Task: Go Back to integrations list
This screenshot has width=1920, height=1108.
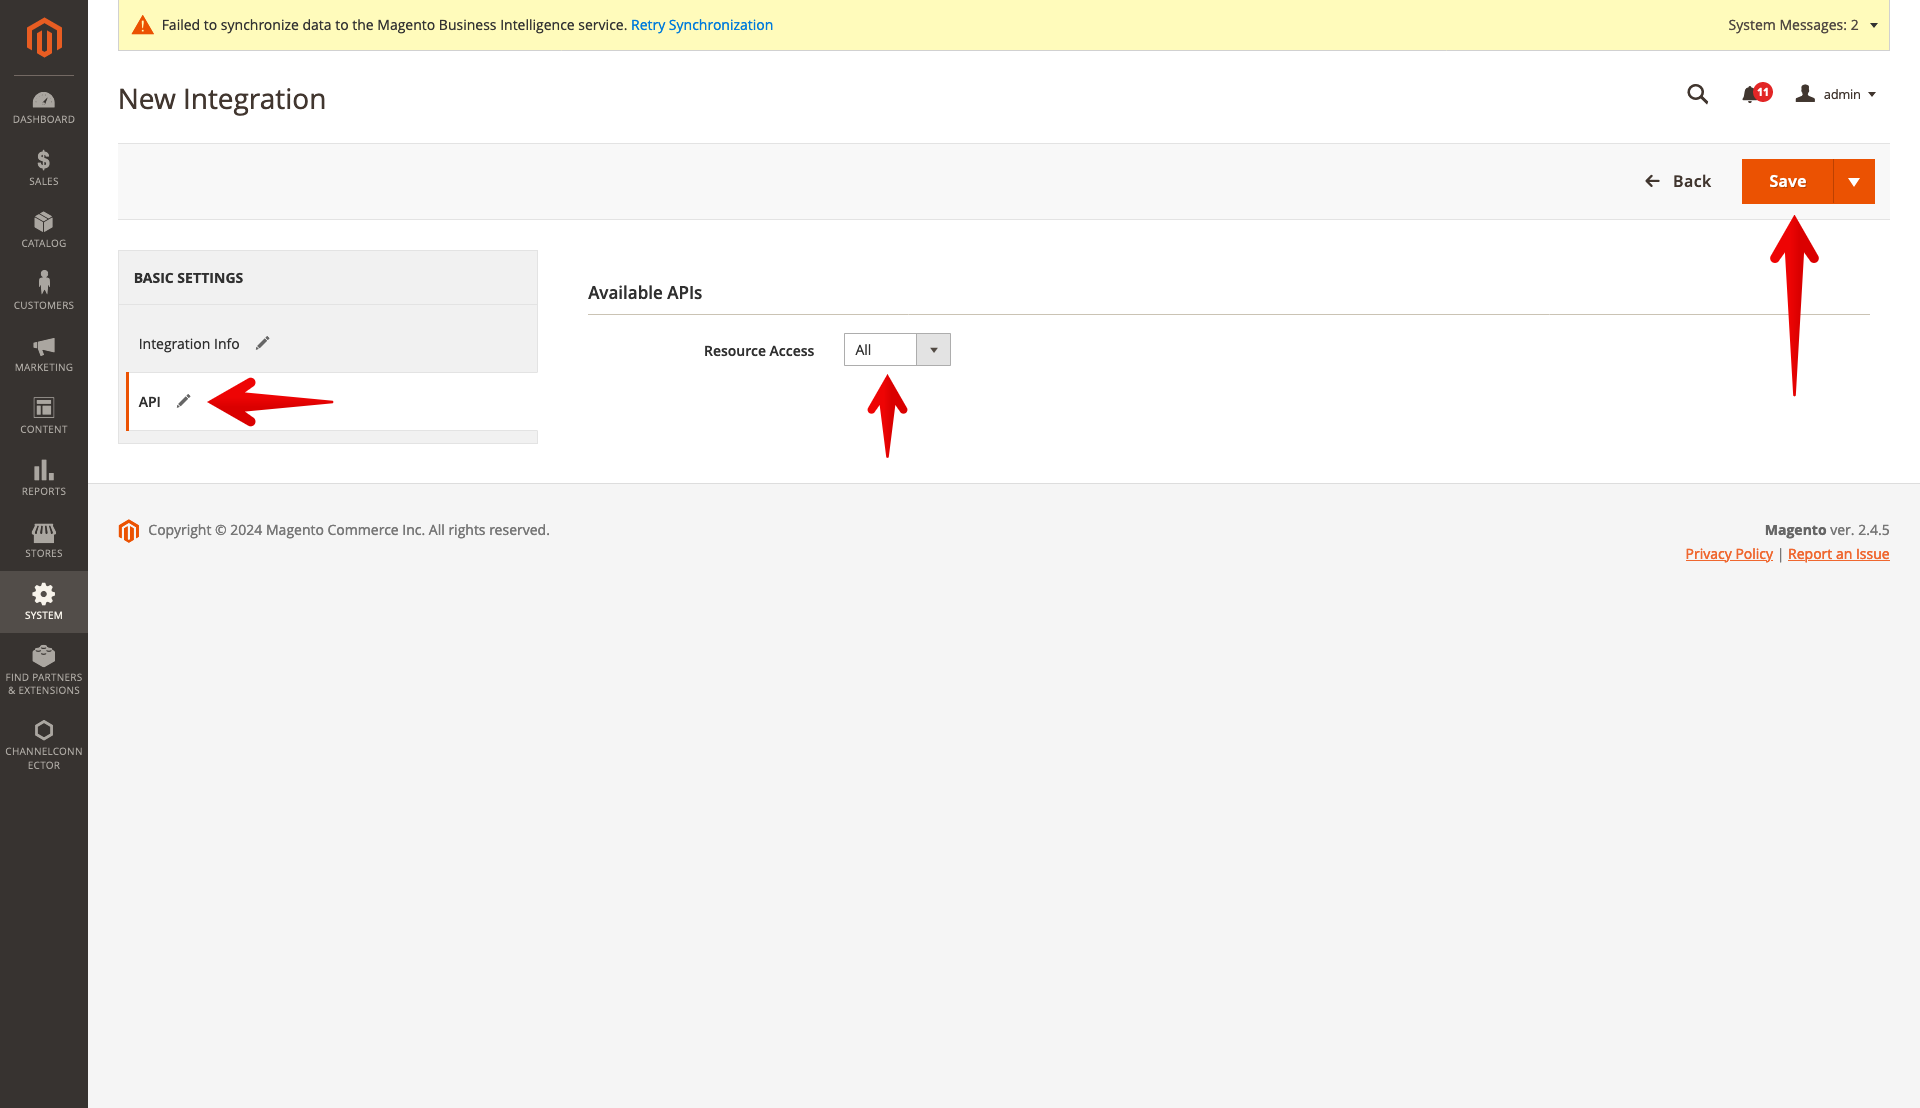Action: pyautogui.click(x=1678, y=181)
